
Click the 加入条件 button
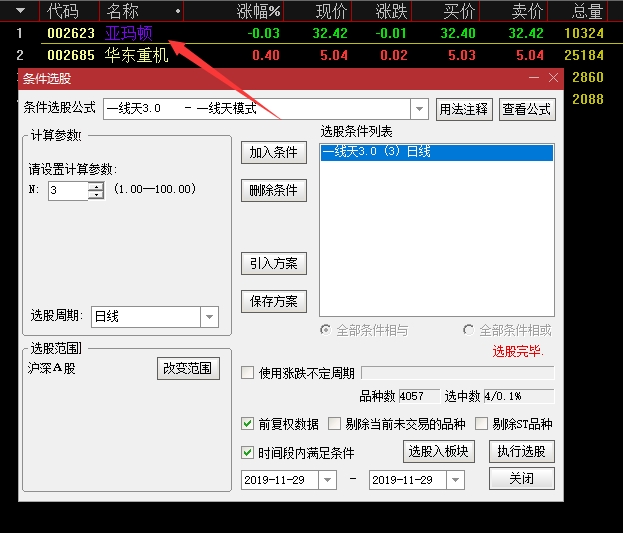[273, 153]
